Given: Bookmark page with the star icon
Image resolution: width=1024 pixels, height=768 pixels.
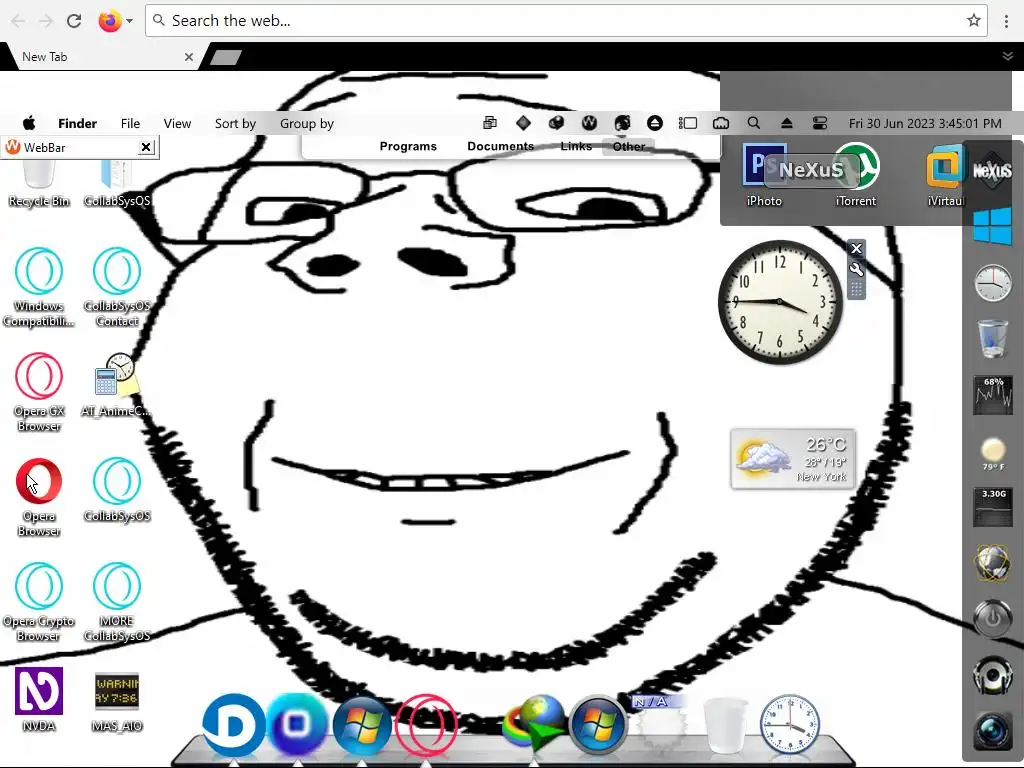Looking at the screenshot, I should tap(974, 21).
